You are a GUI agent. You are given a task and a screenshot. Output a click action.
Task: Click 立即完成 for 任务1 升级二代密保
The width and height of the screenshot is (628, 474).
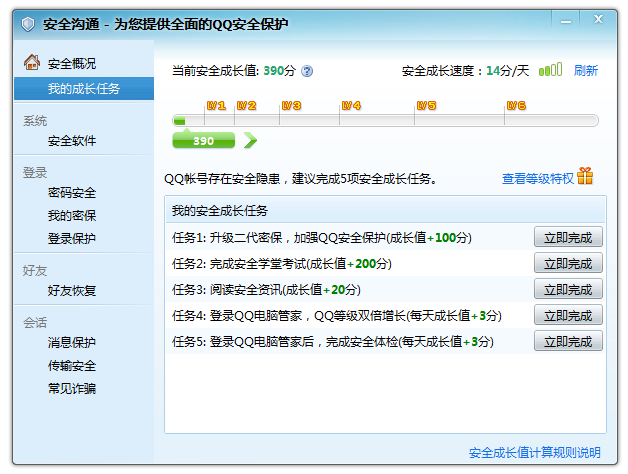[x=568, y=237]
